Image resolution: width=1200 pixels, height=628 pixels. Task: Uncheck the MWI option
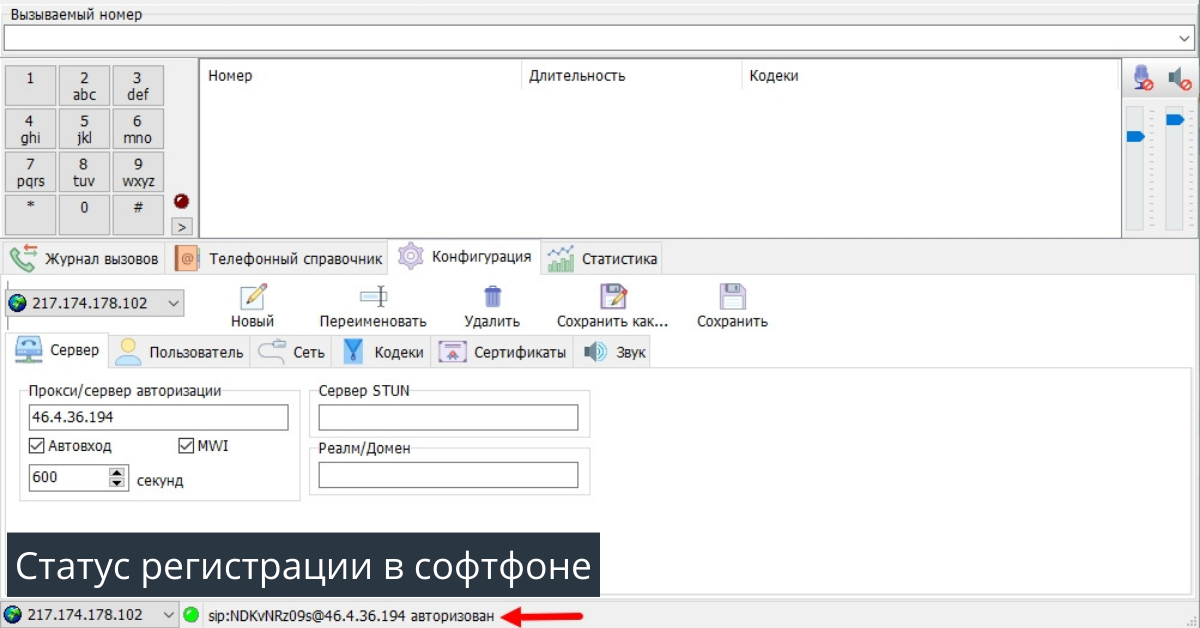[185, 445]
